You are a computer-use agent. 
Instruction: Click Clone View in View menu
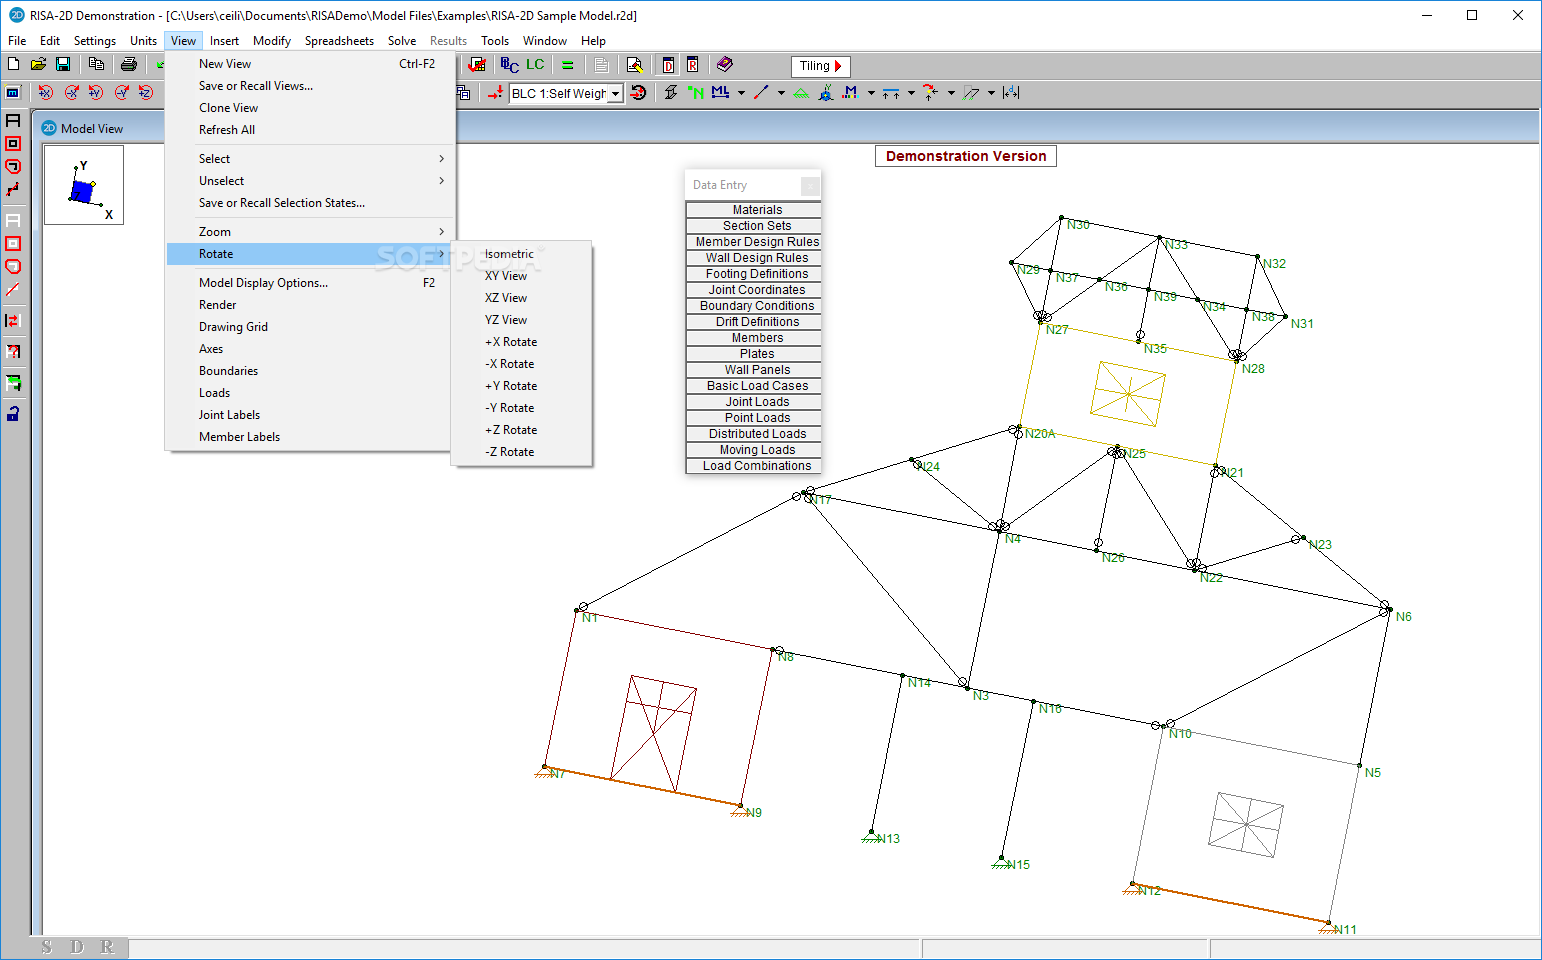[x=310, y=108]
